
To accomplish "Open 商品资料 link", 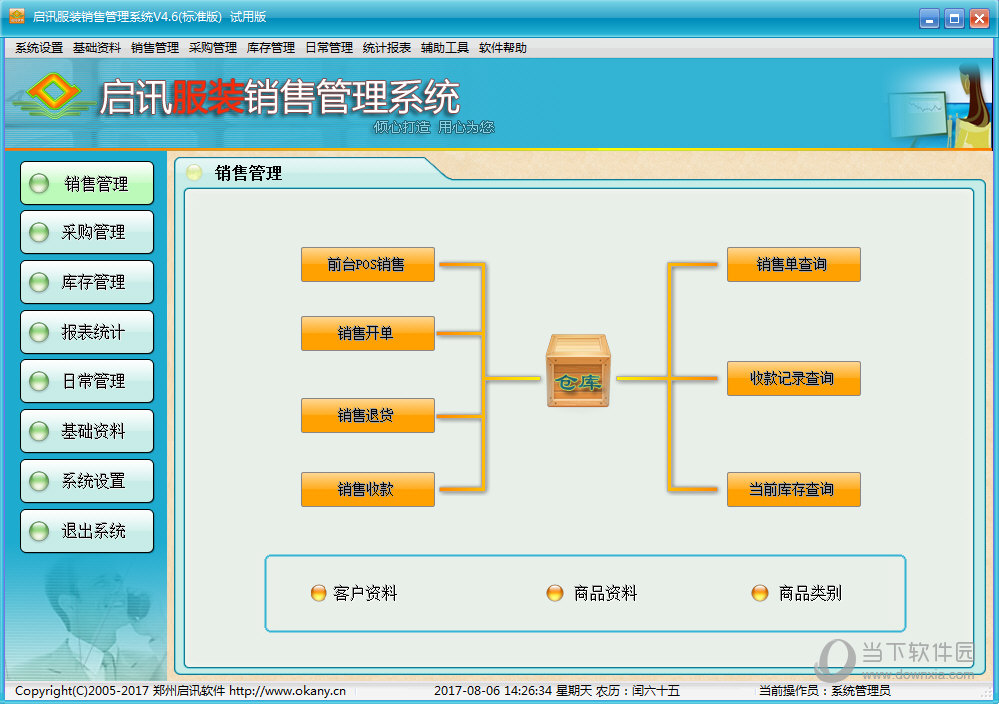I will click(x=605, y=593).
